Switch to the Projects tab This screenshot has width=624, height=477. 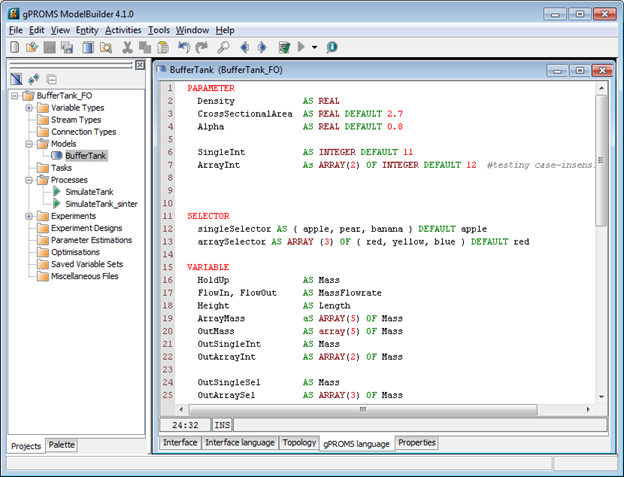tap(26, 446)
